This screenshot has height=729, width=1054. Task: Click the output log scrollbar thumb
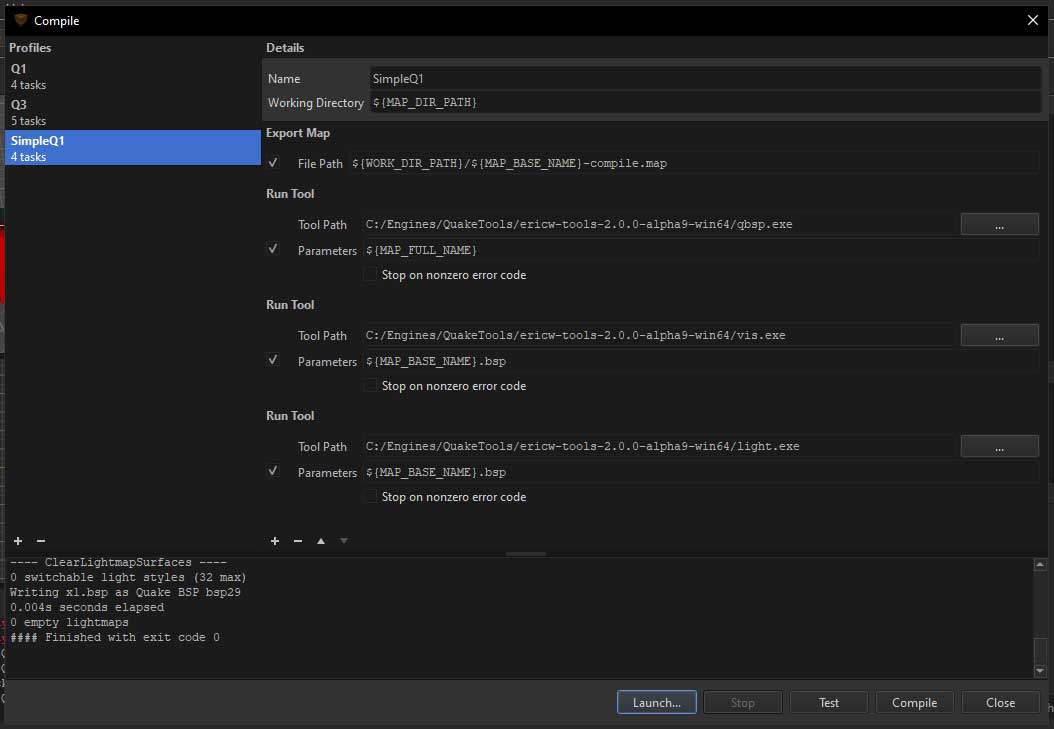point(1040,649)
